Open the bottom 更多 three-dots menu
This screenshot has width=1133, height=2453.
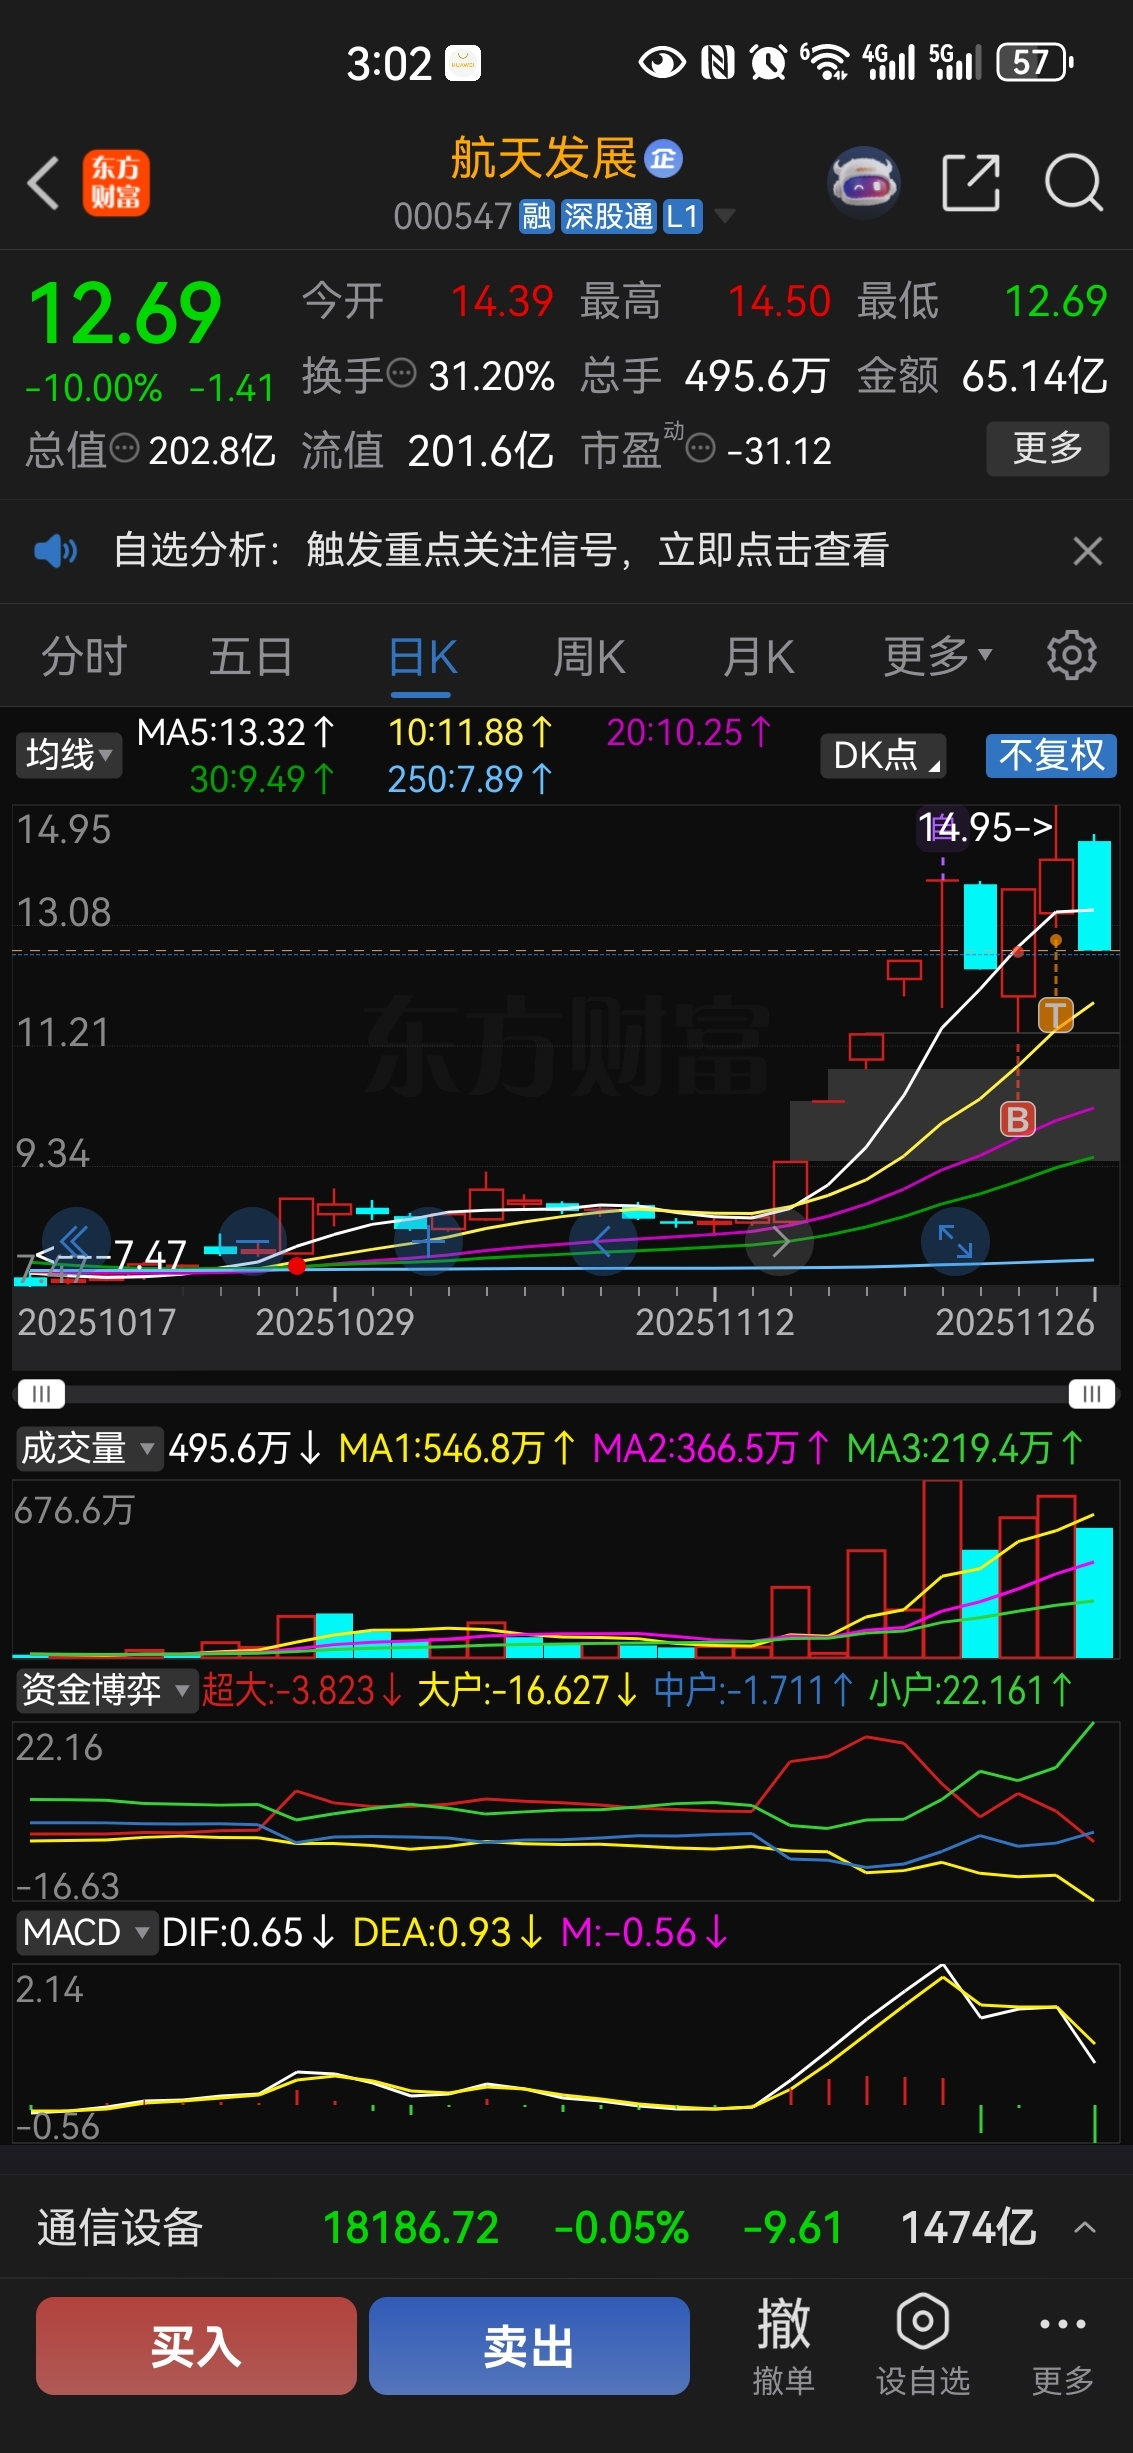tap(1062, 2345)
